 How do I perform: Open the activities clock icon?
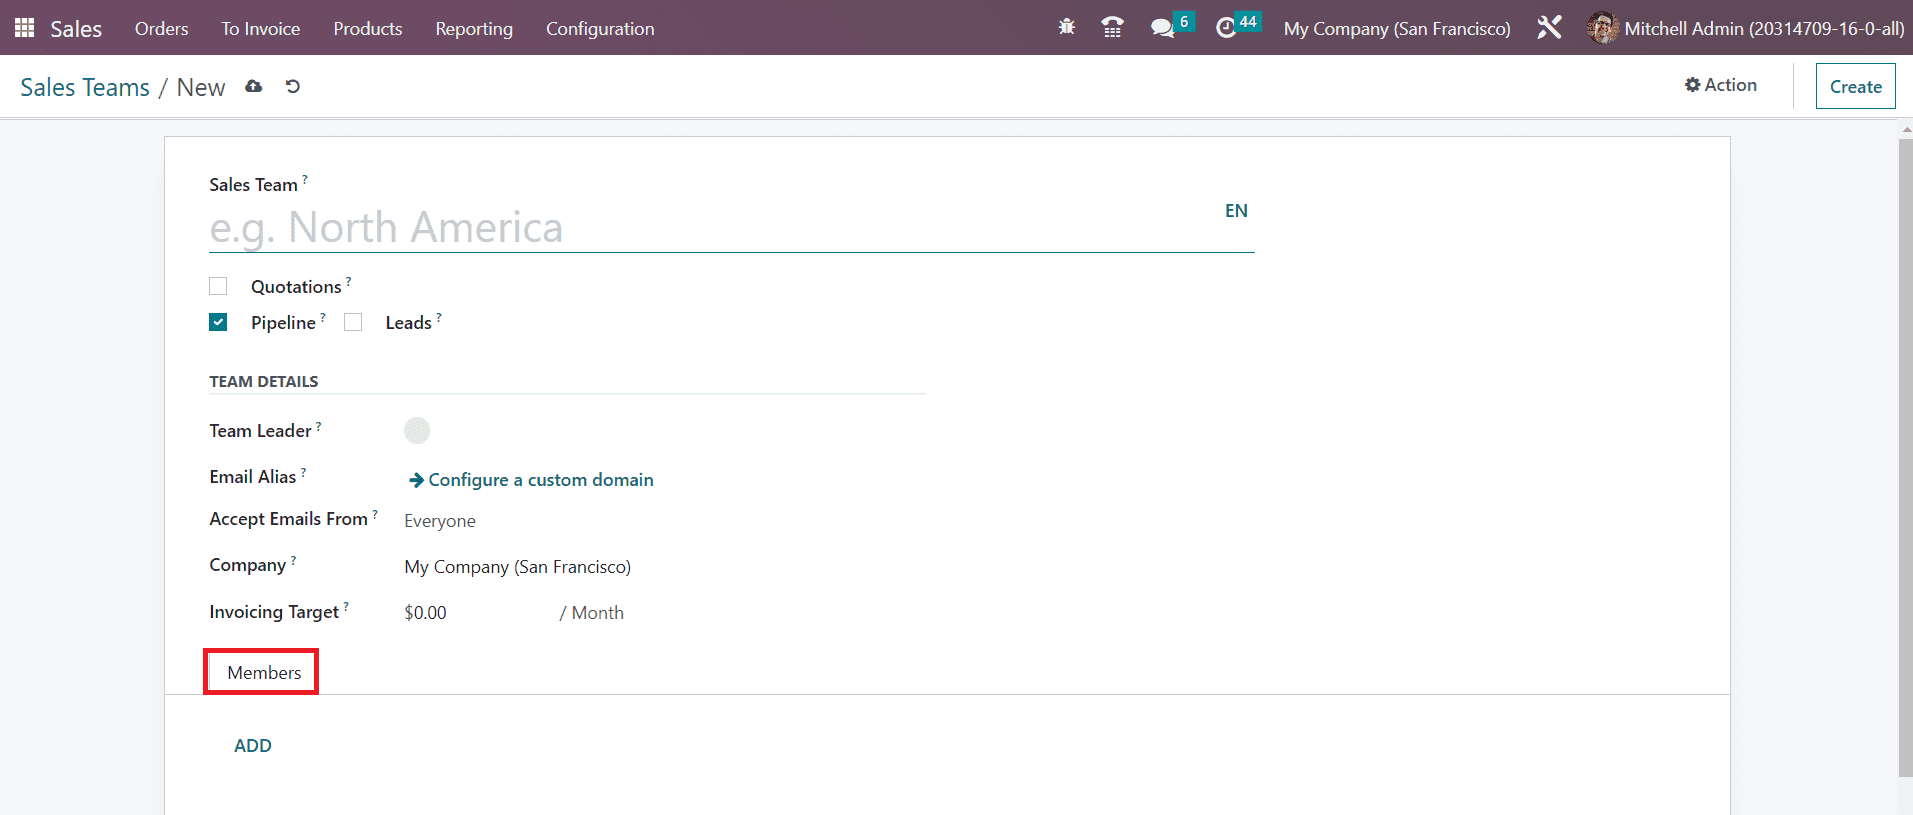coord(1226,28)
